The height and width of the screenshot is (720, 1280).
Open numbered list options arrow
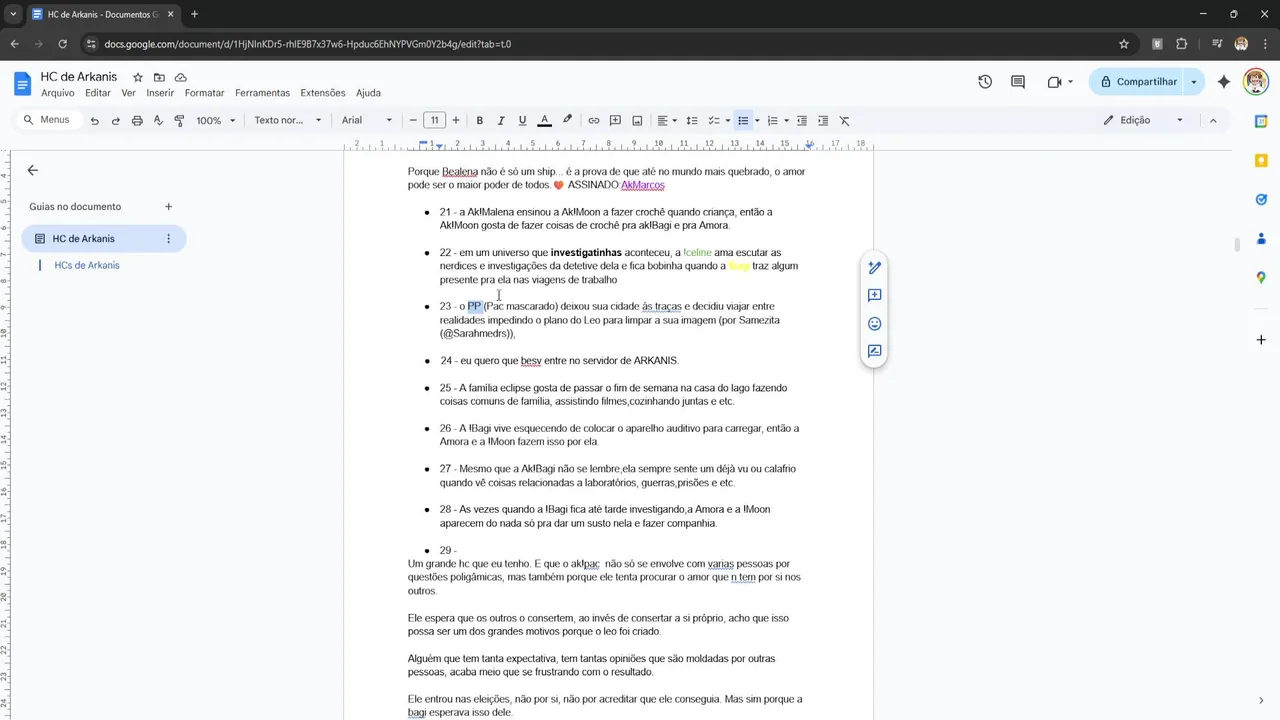pyautogui.click(x=786, y=120)
